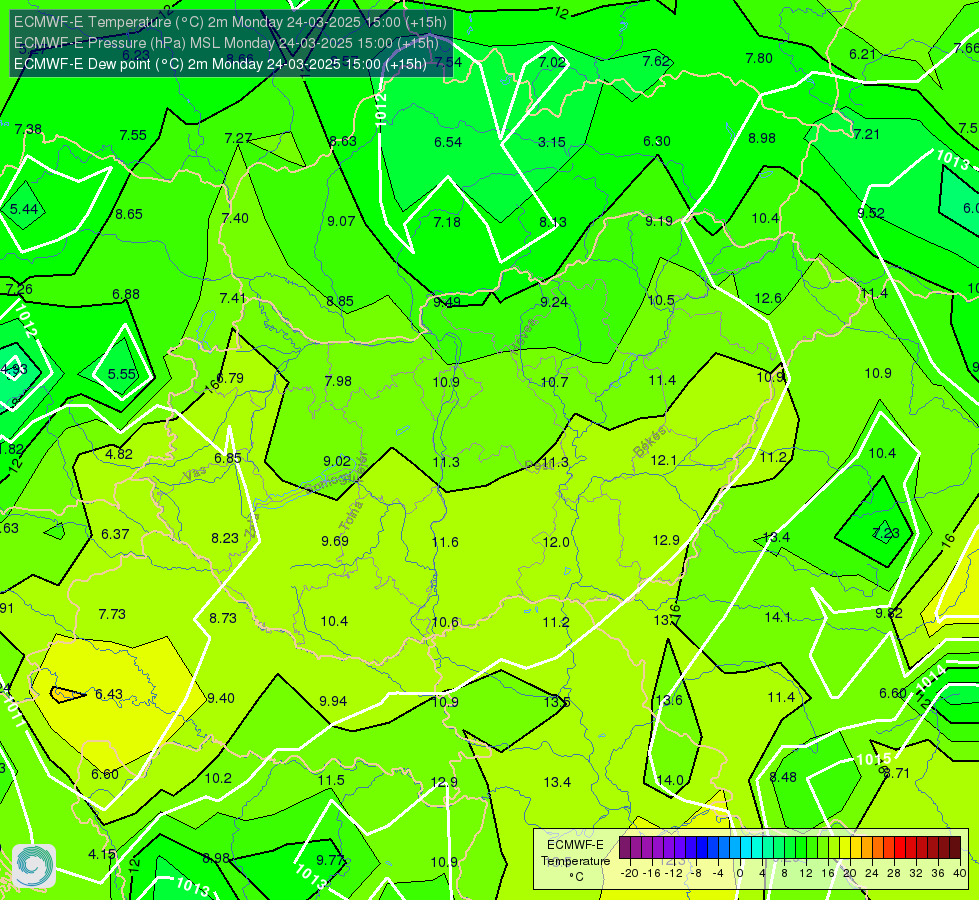Click the 6.30 dew point value

pos(657,142)
